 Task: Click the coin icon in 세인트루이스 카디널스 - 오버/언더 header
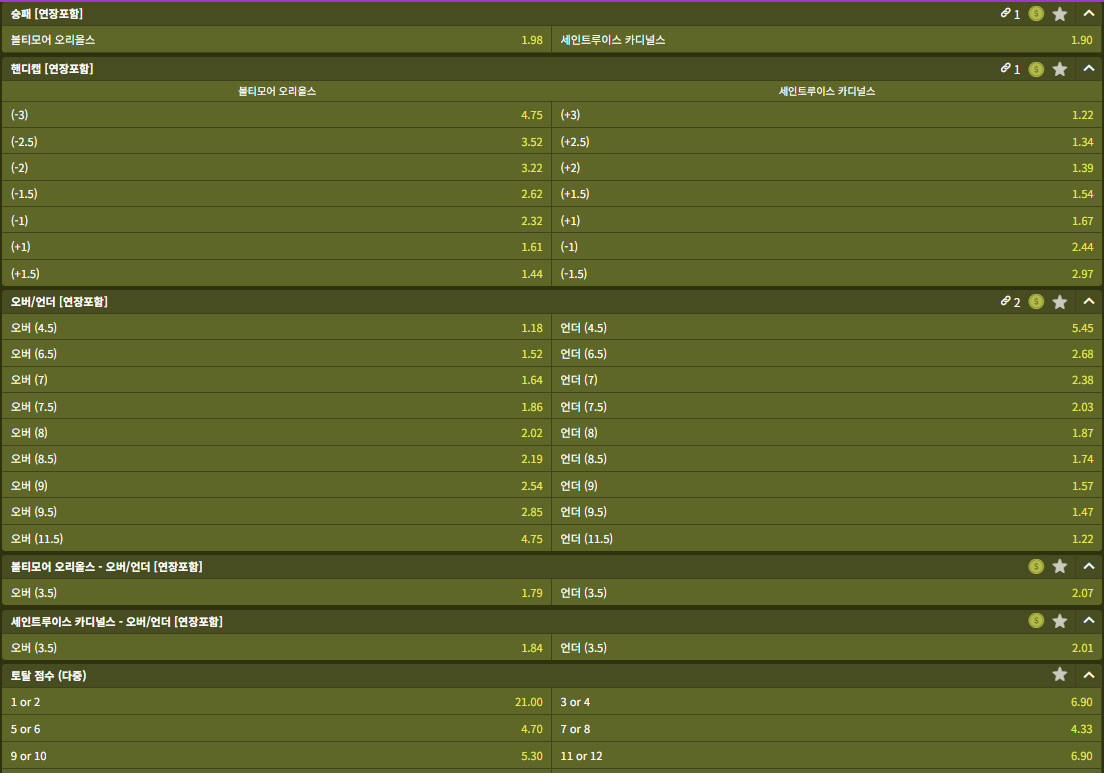point(1036,620)
